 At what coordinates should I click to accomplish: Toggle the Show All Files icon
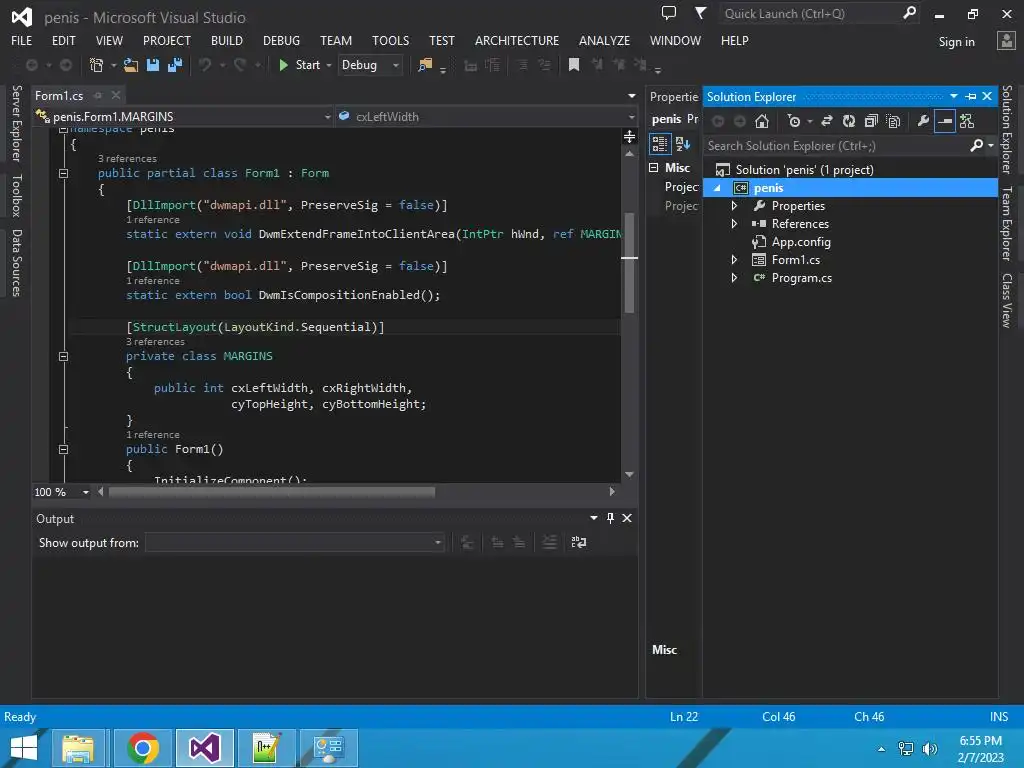(893, 121)
